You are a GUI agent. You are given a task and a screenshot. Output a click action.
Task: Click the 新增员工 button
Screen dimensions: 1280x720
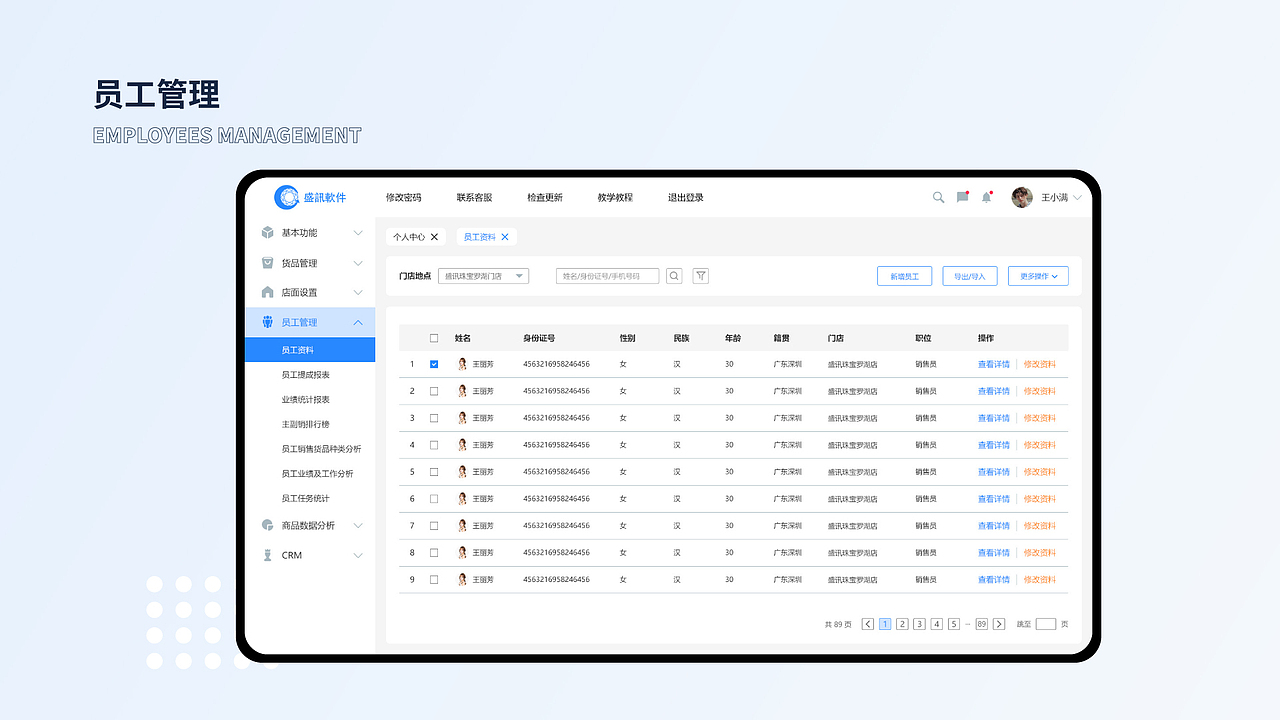[x=904, y=276]
